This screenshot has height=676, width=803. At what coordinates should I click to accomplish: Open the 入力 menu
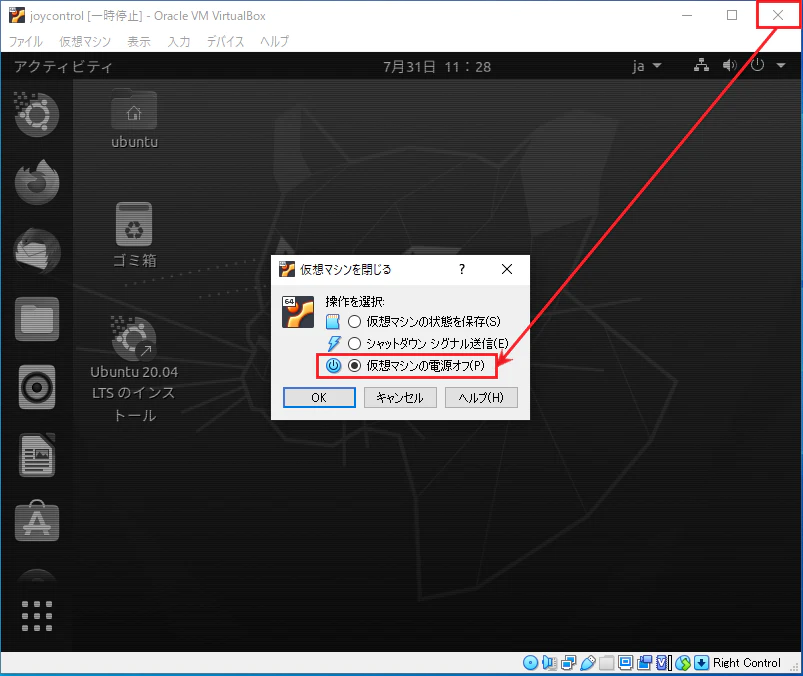179,41
